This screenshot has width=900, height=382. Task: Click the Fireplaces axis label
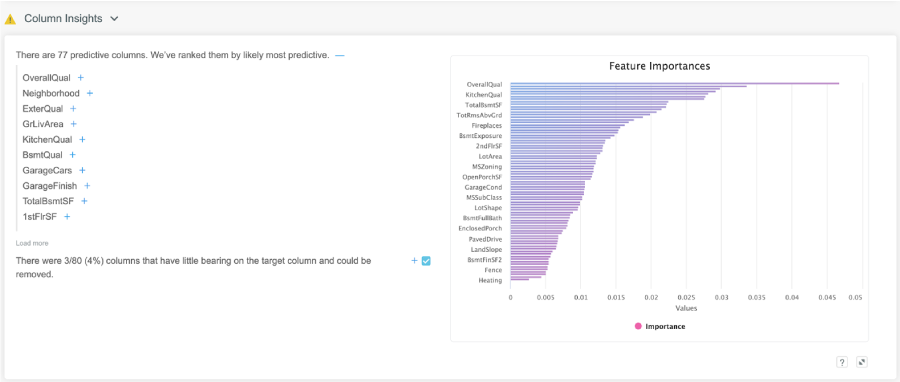pos(487,125)
